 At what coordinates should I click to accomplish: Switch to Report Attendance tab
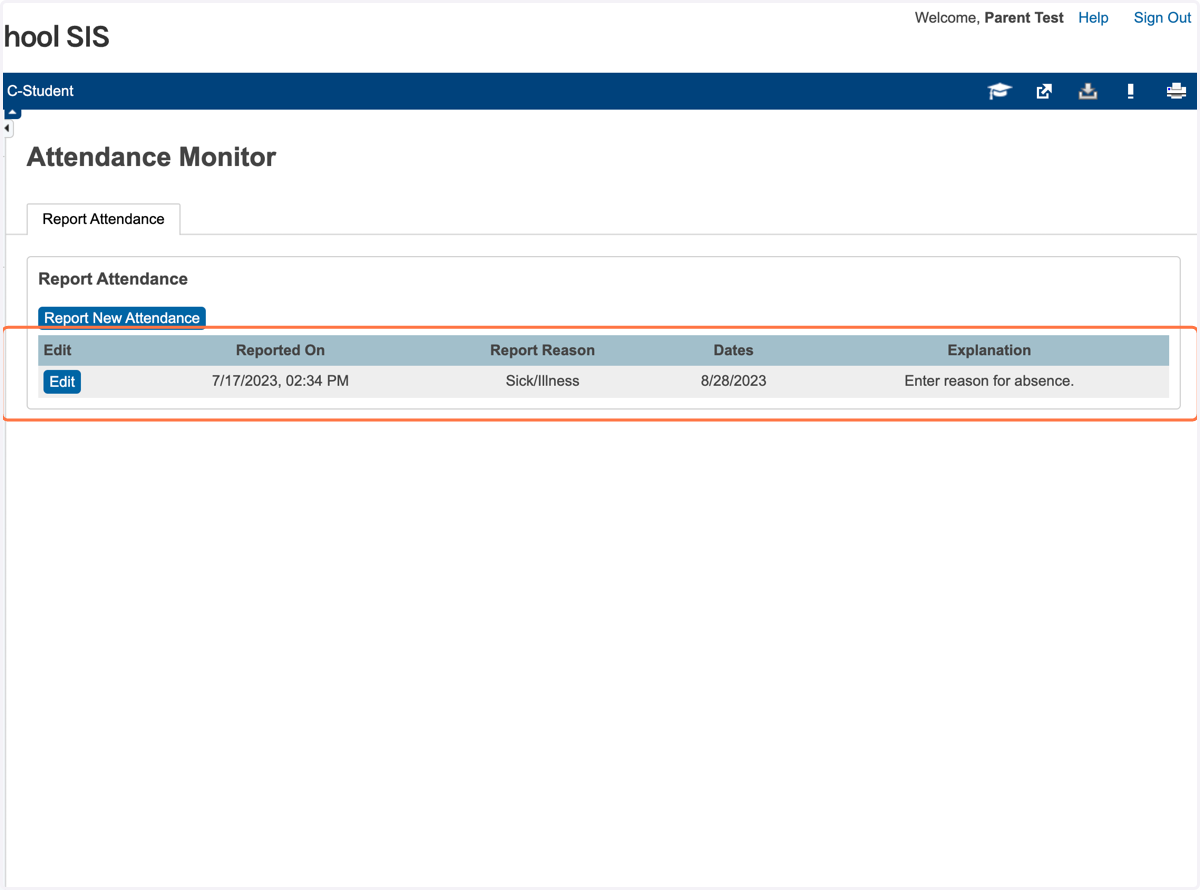click(x=103, y=219)
